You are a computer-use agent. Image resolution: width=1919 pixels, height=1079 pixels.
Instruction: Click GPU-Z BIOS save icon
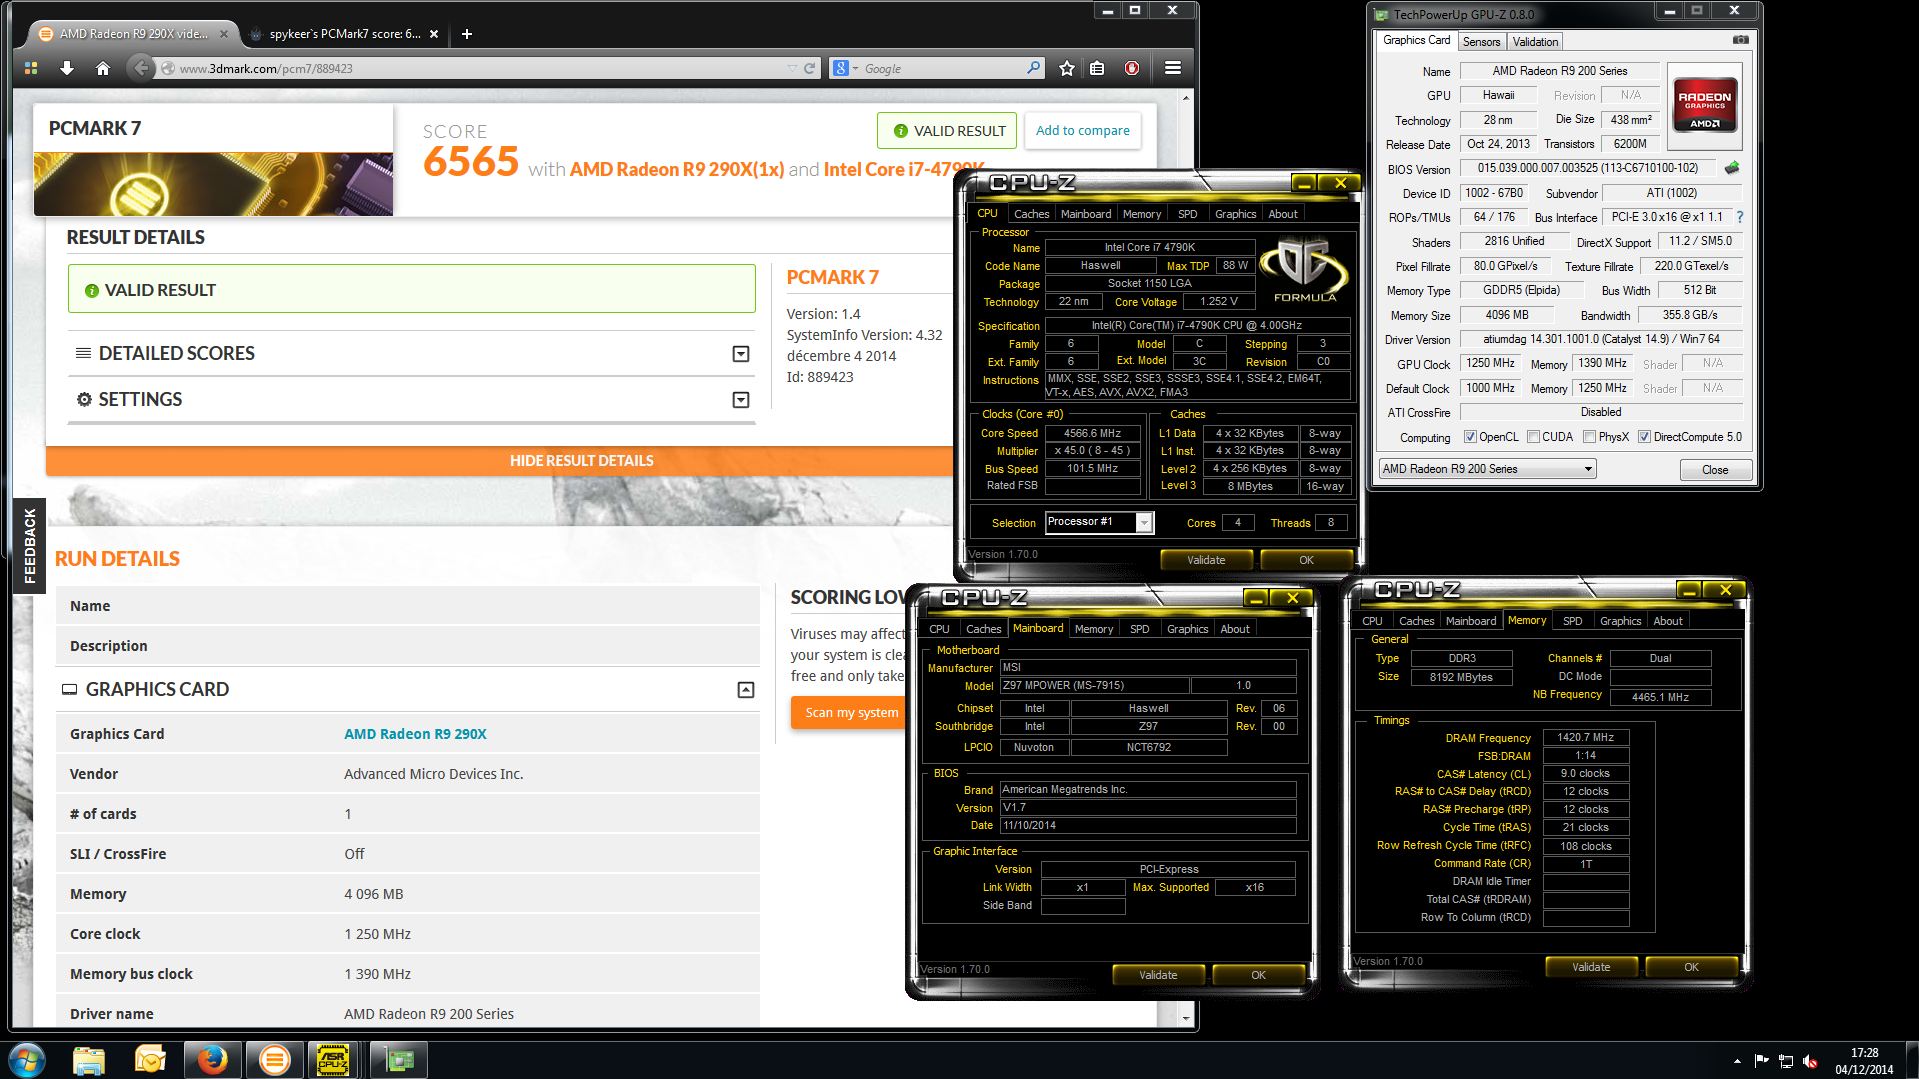click(x=1732, y=168)
